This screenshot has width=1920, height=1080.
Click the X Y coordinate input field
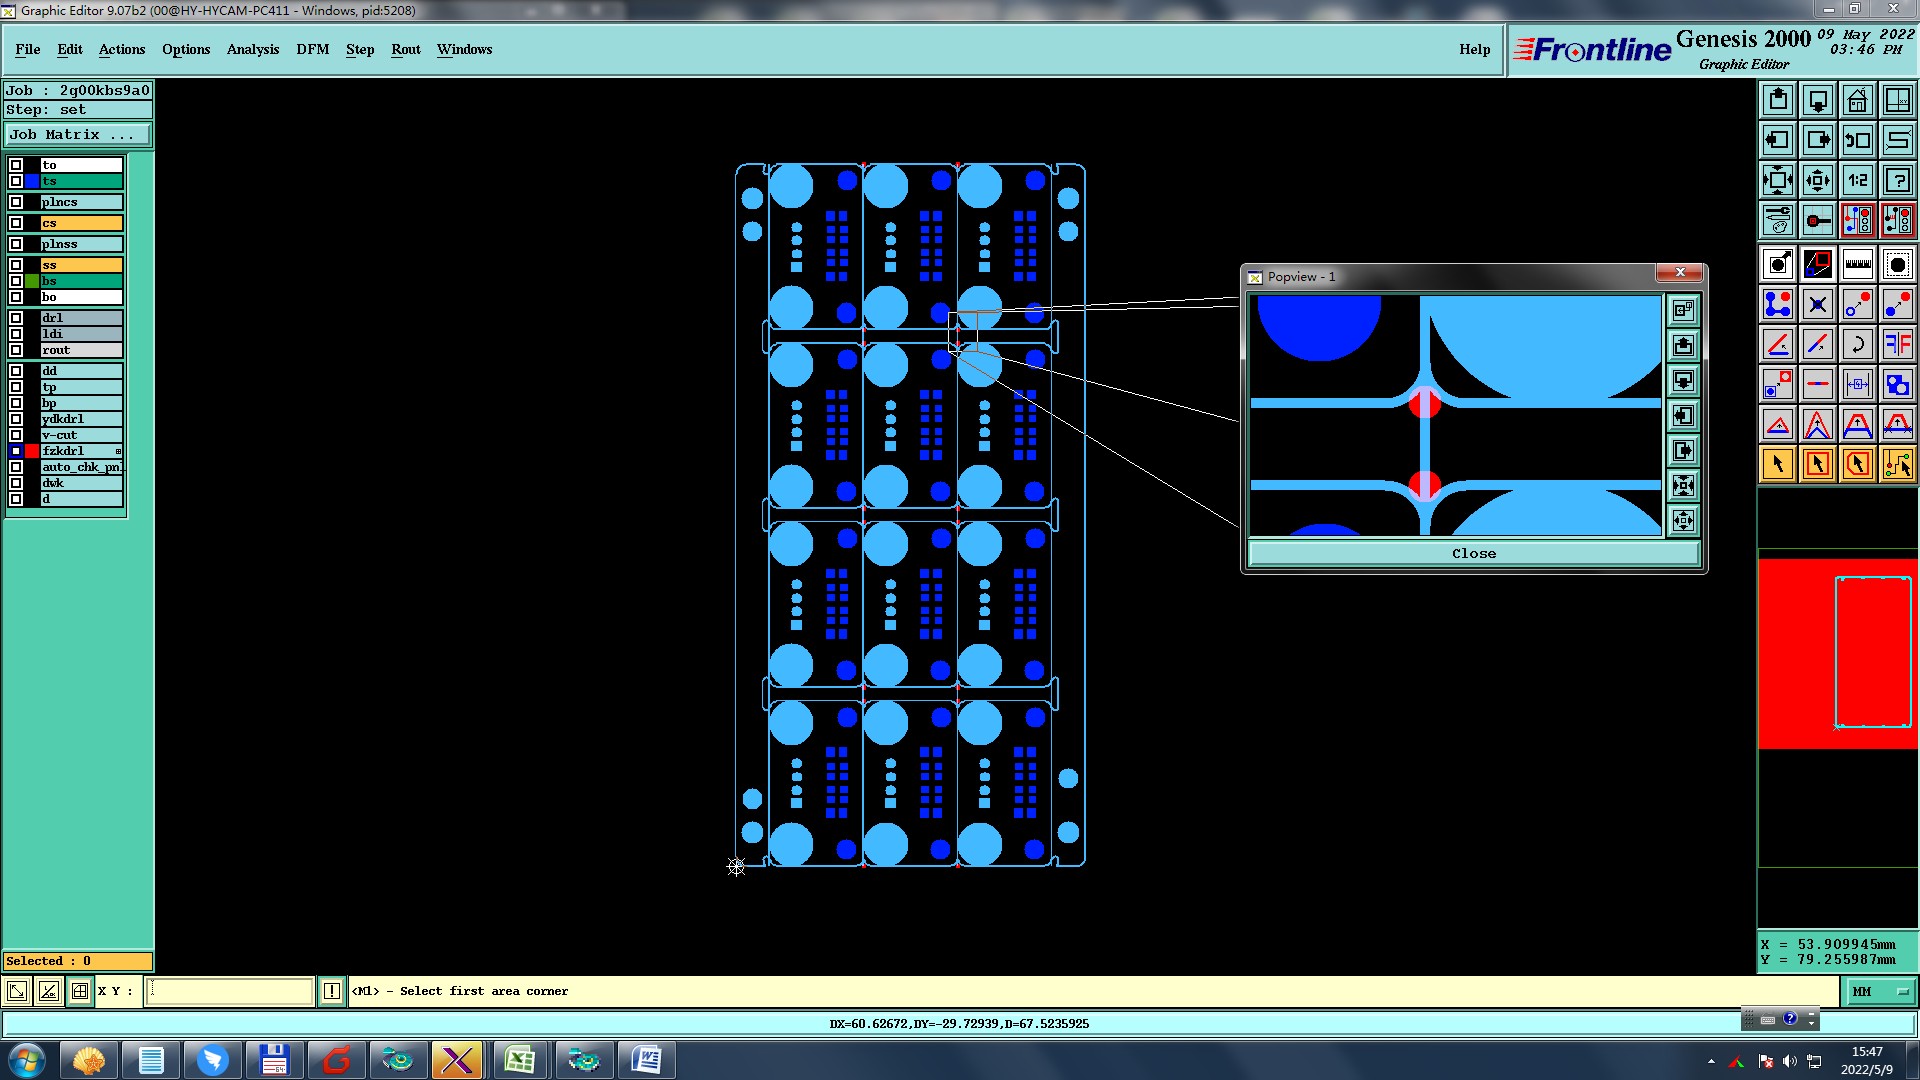(x=230, y=991)
